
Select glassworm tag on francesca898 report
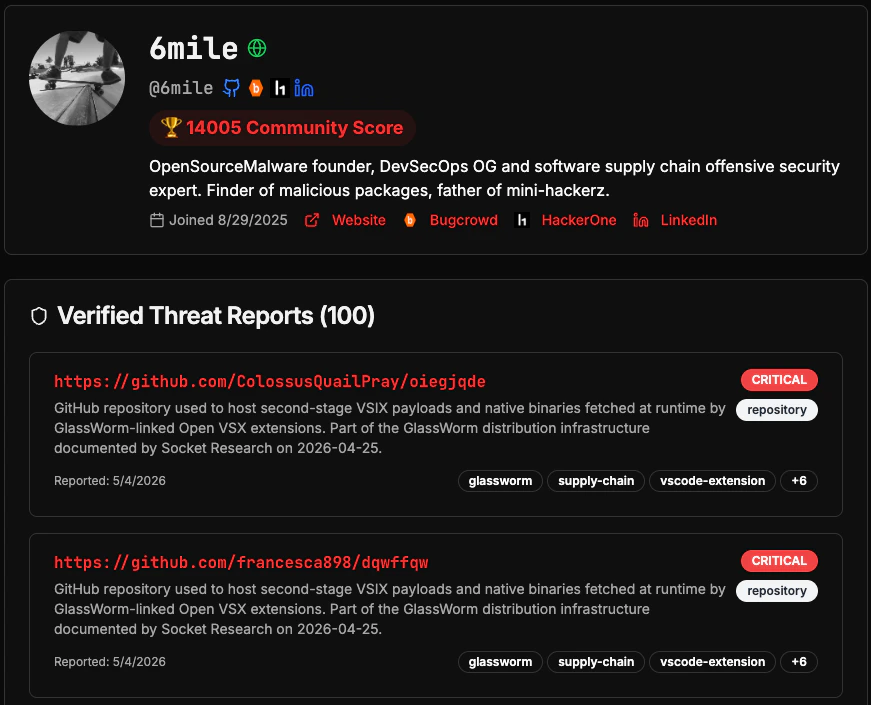[500, 662]
